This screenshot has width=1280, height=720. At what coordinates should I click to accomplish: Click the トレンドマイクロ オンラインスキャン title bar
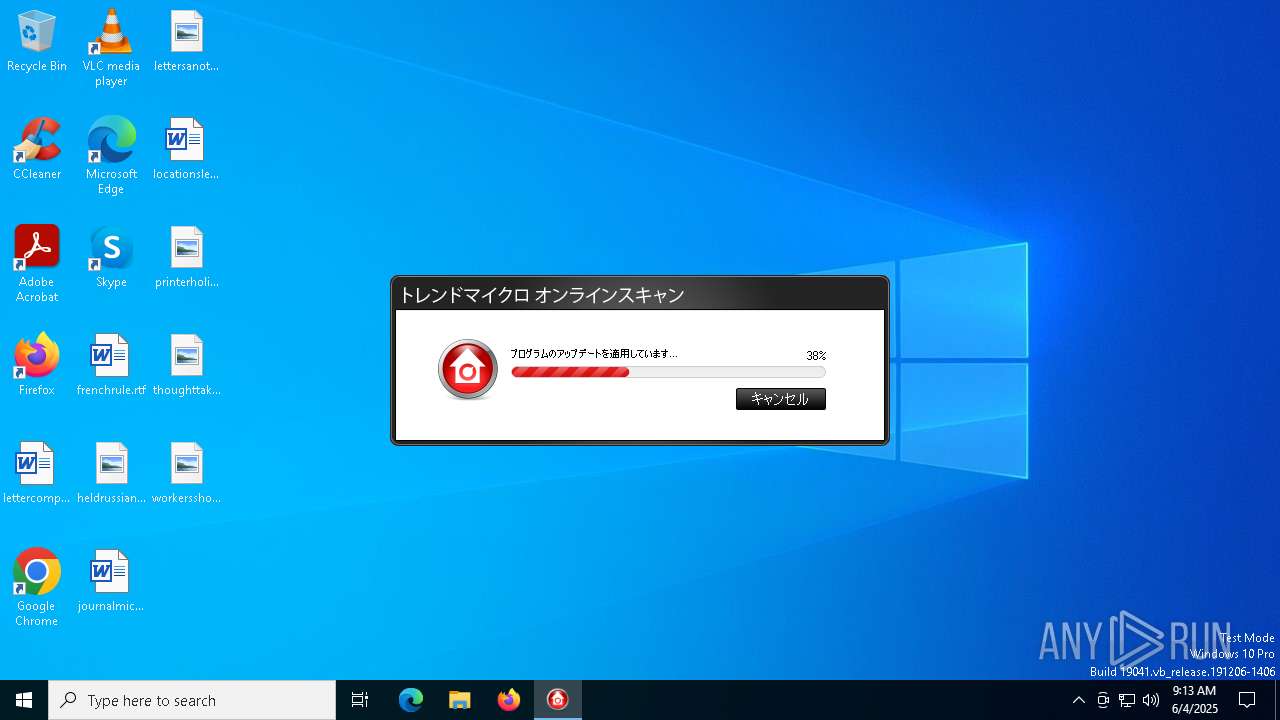tap(640, 295)
